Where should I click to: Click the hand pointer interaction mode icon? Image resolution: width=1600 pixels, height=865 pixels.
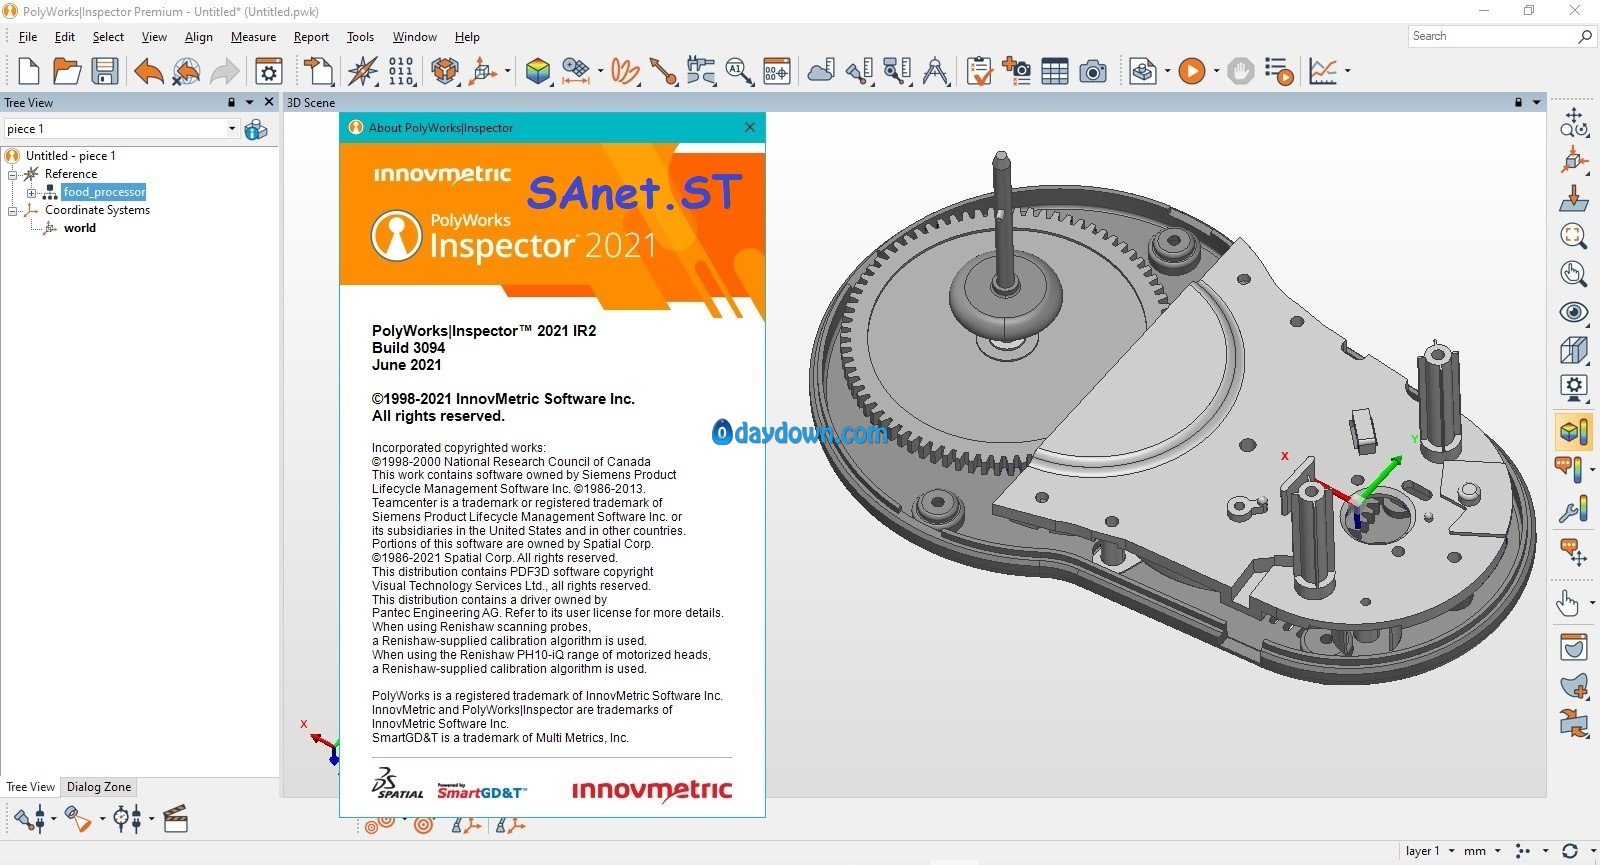click(x=1568, y=603)
